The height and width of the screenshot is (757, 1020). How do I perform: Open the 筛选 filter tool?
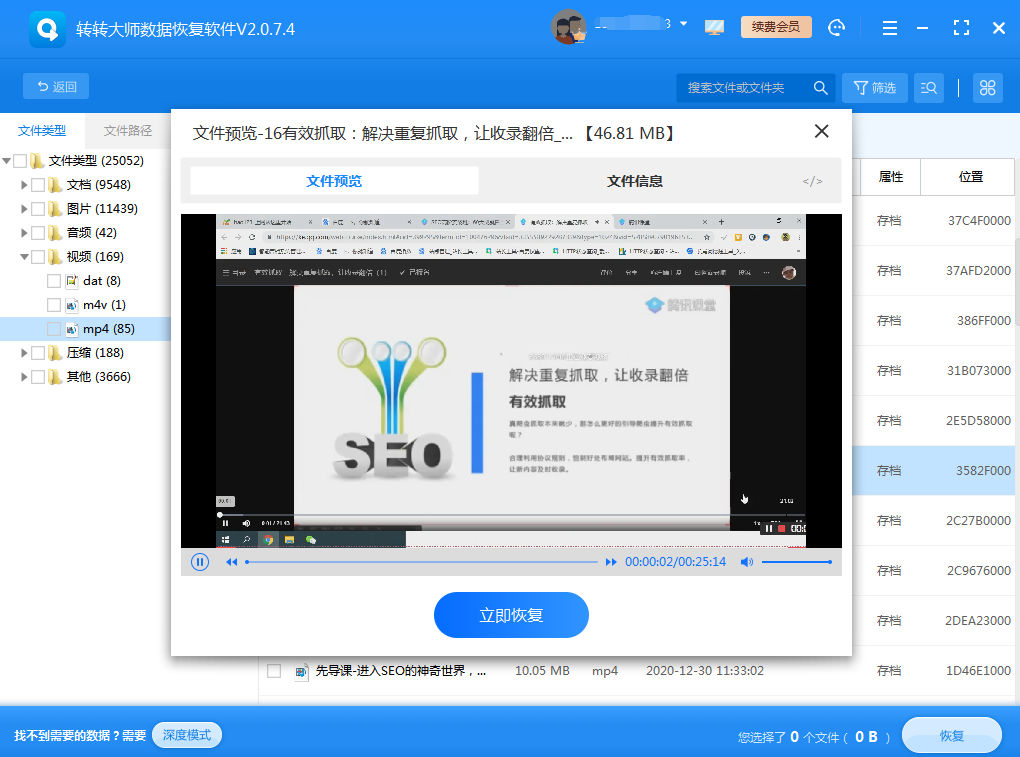tap(873, 87)
